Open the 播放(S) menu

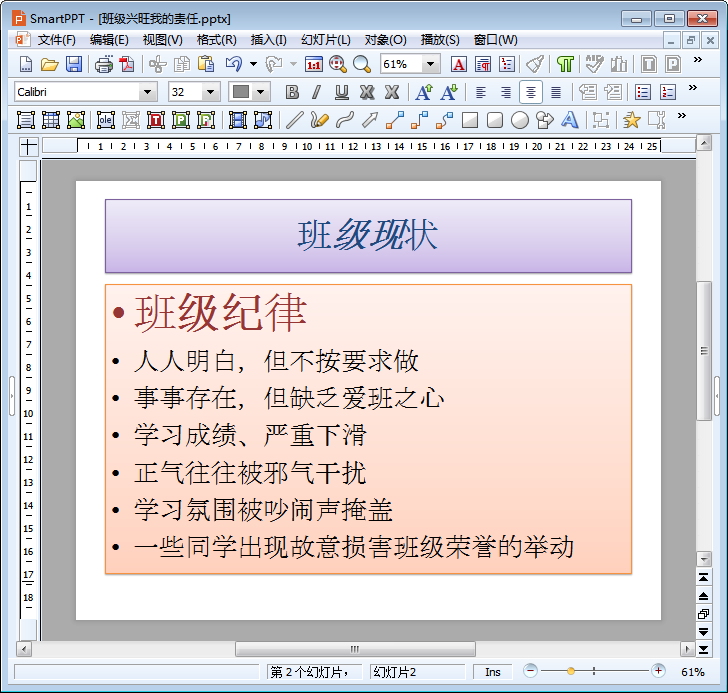point(440,40)
